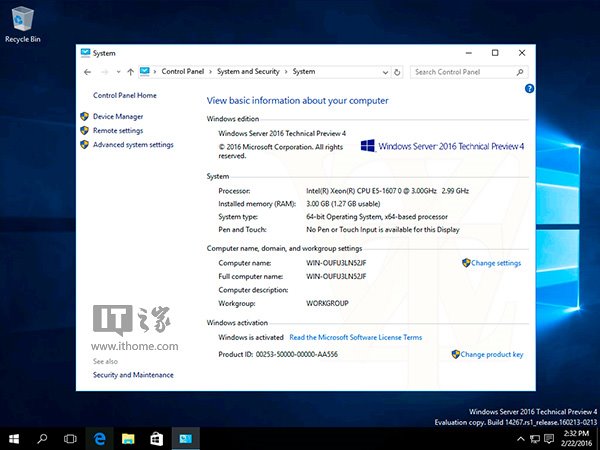The width and height of the screenshot is (600, 450).
Task: Click the System taskbar button
Action: 186,439
